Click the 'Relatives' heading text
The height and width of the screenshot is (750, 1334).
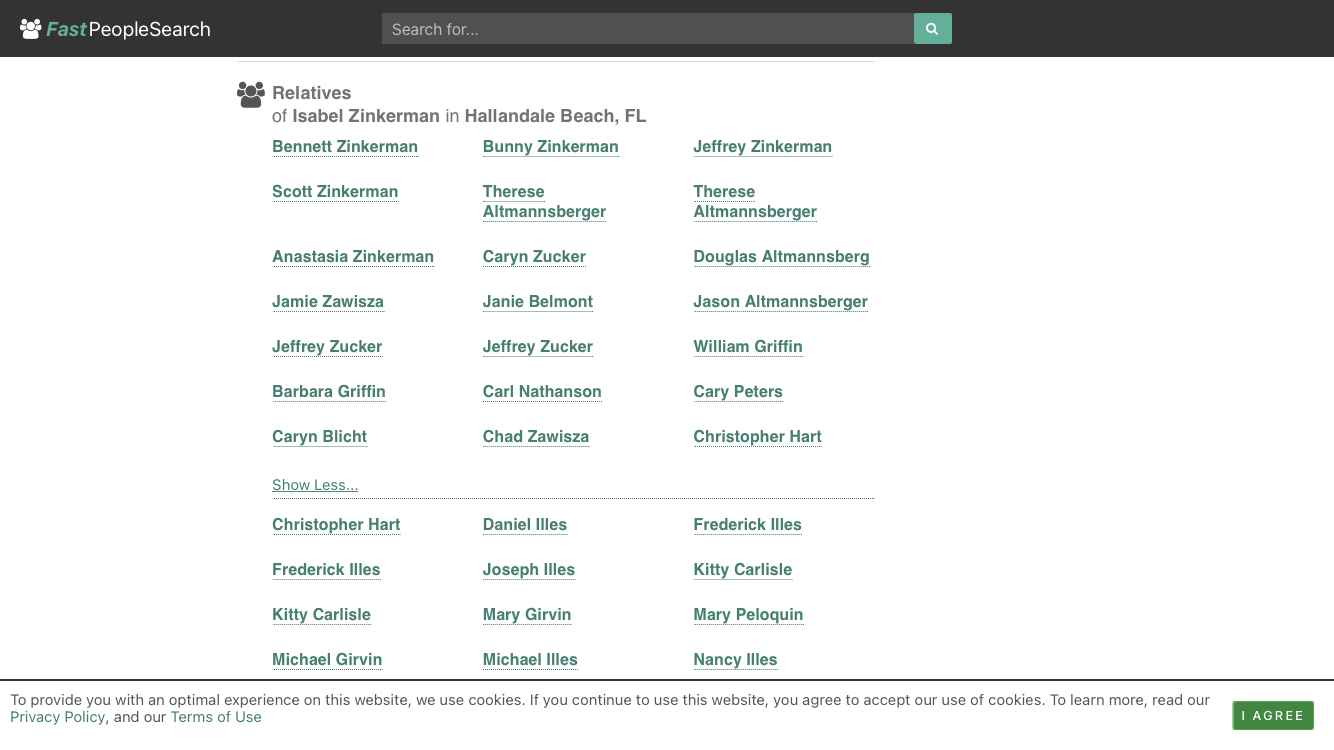click(x=312, y=93)
